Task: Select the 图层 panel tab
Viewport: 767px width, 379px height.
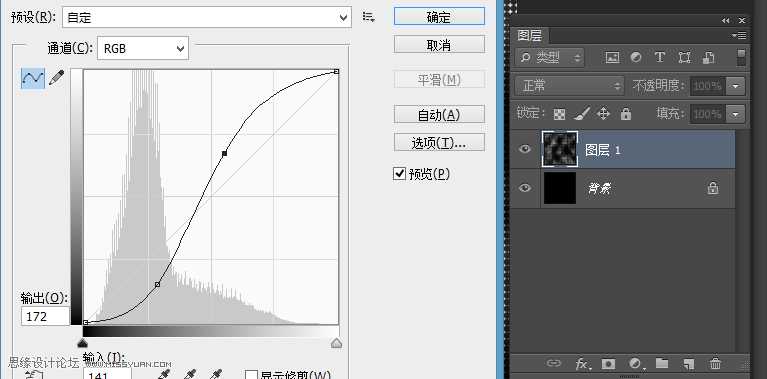Action: pyautogui.click(x=529, y=35)
